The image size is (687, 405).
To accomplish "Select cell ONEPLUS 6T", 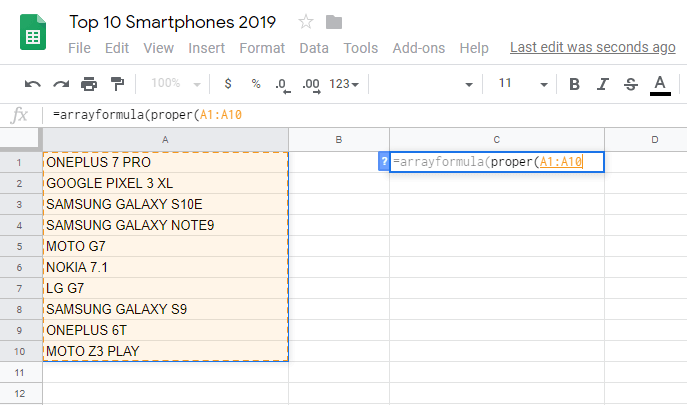I will tap(165, 330).
